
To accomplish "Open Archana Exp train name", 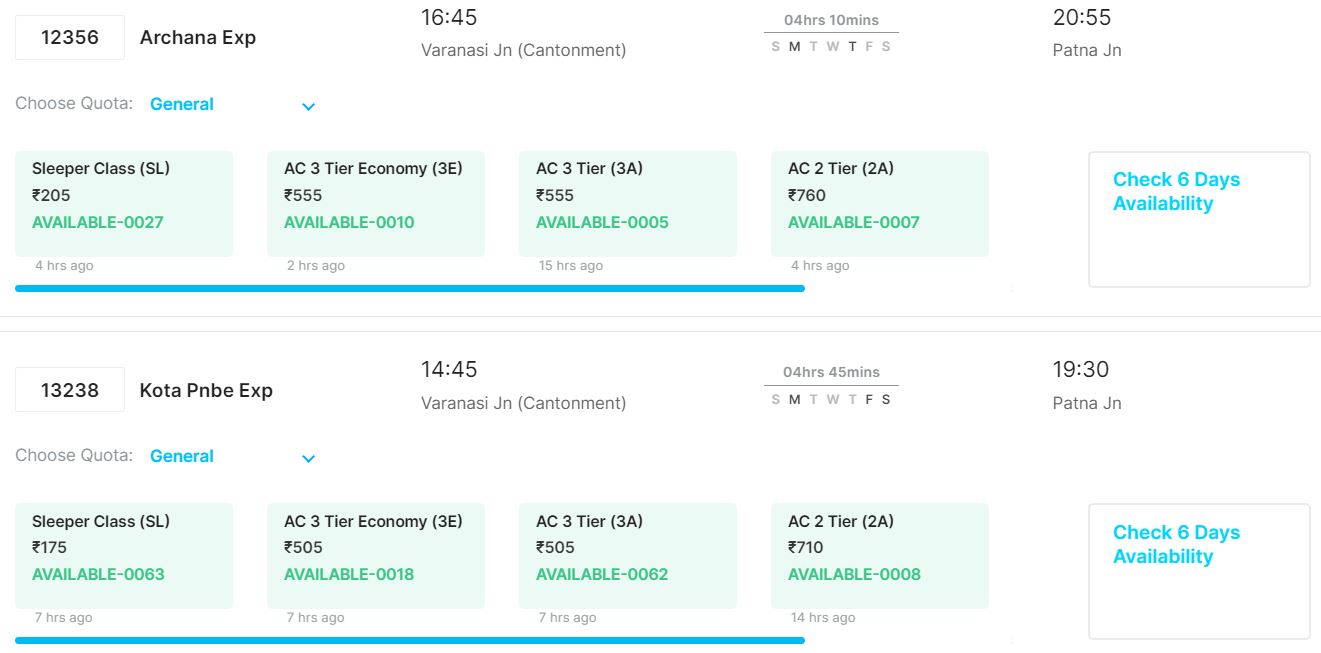I will pyautogui.click(x=198, y=38).
